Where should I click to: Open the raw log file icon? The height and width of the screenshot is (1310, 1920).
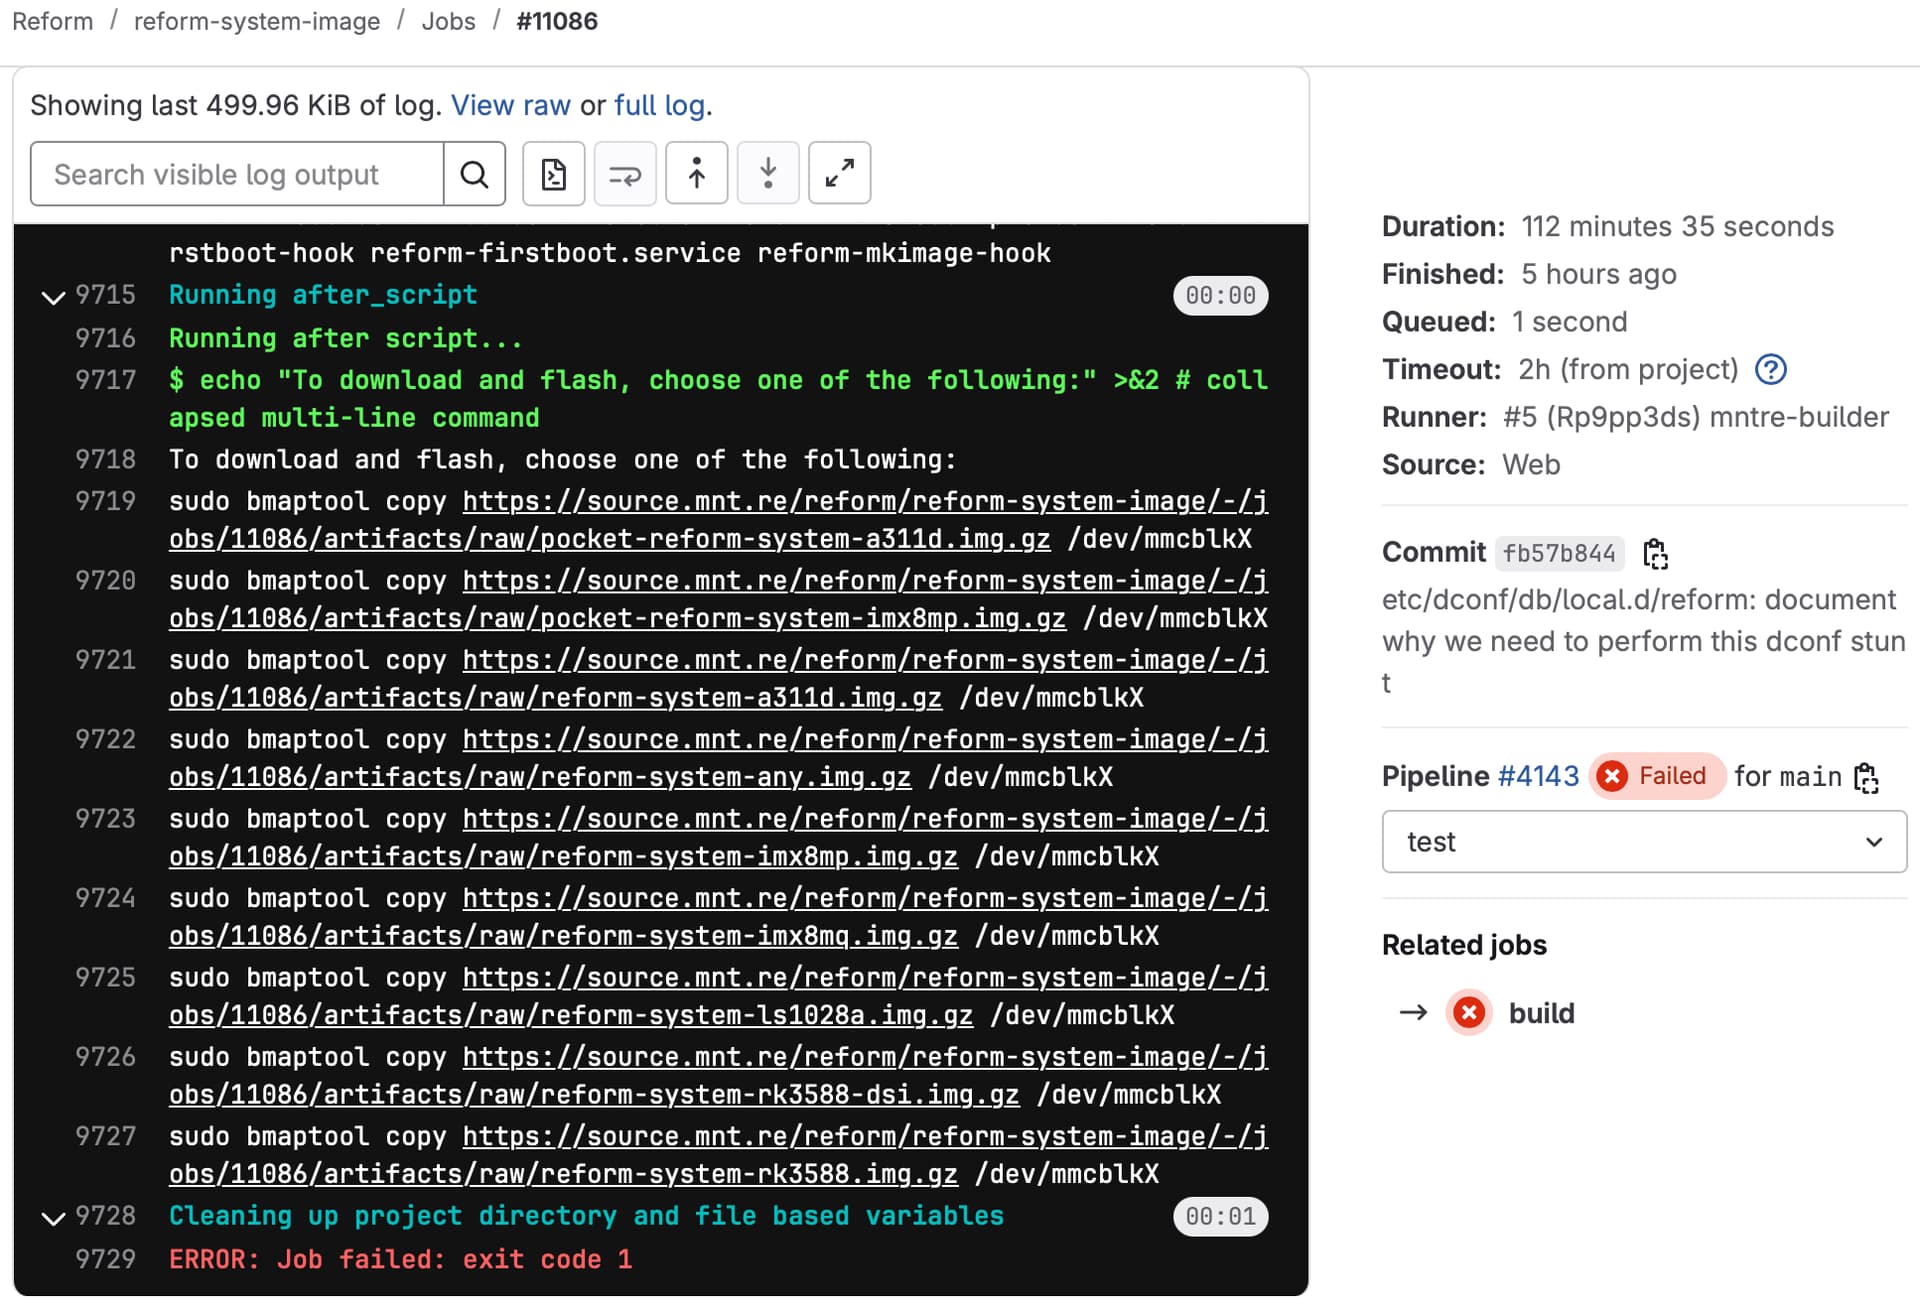pyautogui.click(x=554, y=174)
